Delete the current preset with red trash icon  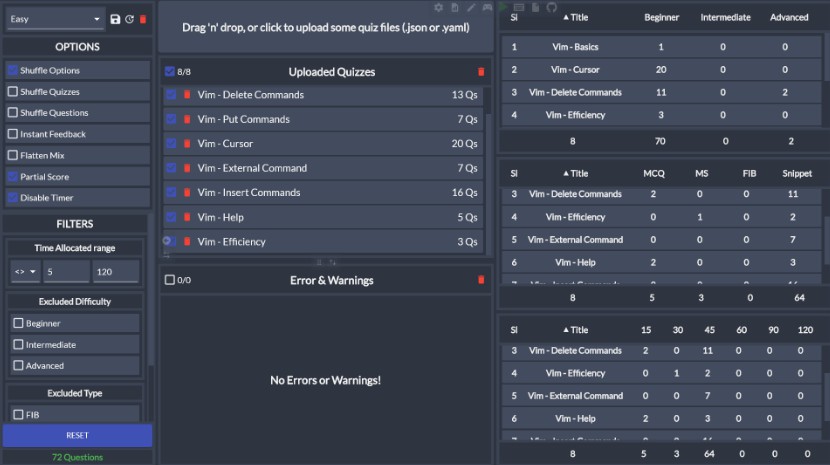[x=143, y=19]
